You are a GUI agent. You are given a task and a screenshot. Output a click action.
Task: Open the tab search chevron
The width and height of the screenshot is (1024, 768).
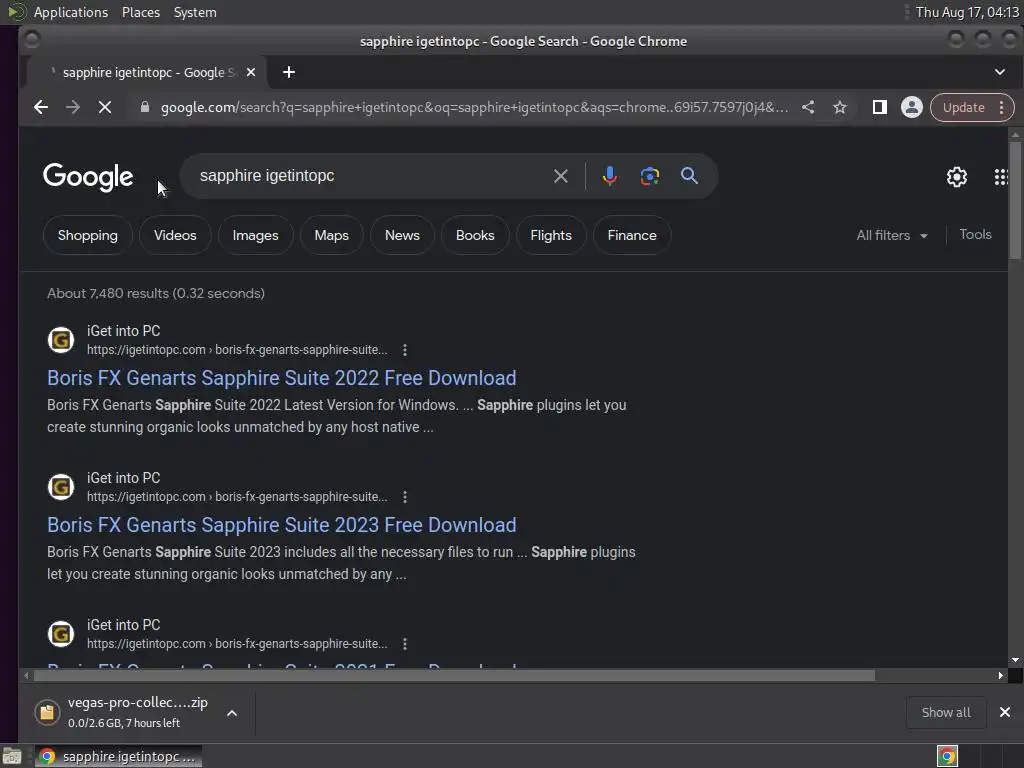pyautogui.click(x=1000, y=72)
